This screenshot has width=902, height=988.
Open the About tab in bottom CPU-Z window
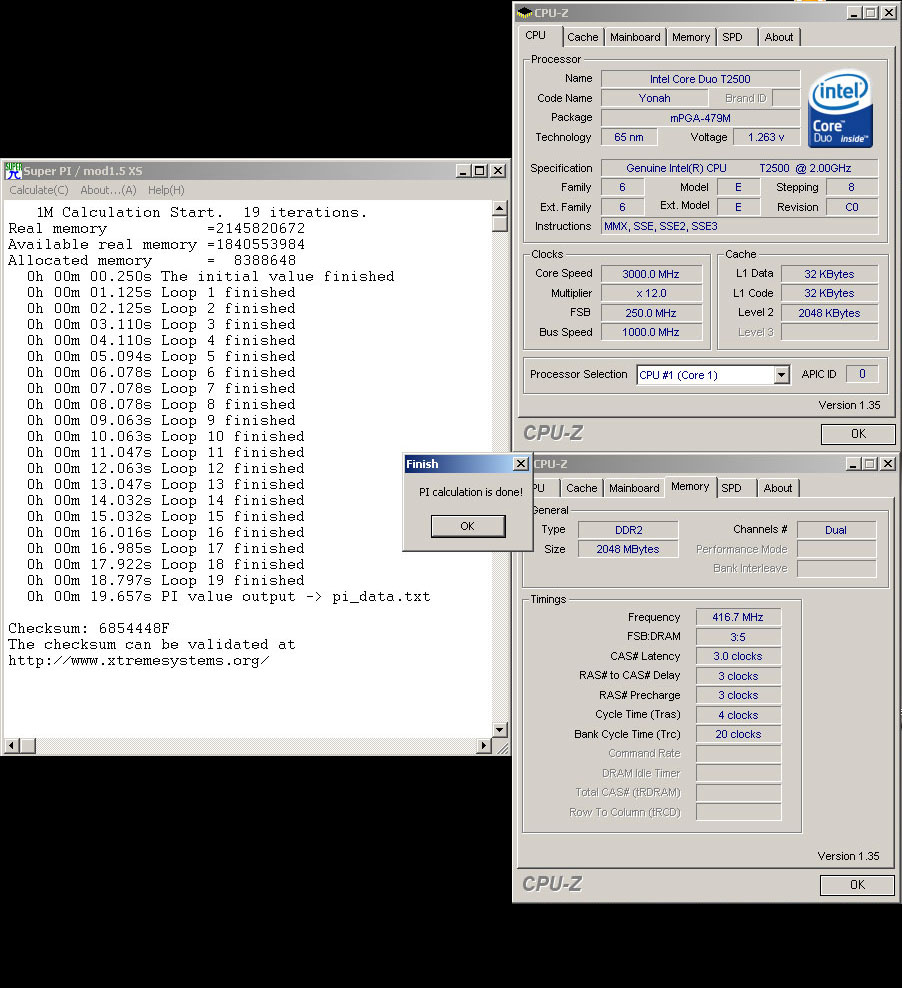point(778,488)
